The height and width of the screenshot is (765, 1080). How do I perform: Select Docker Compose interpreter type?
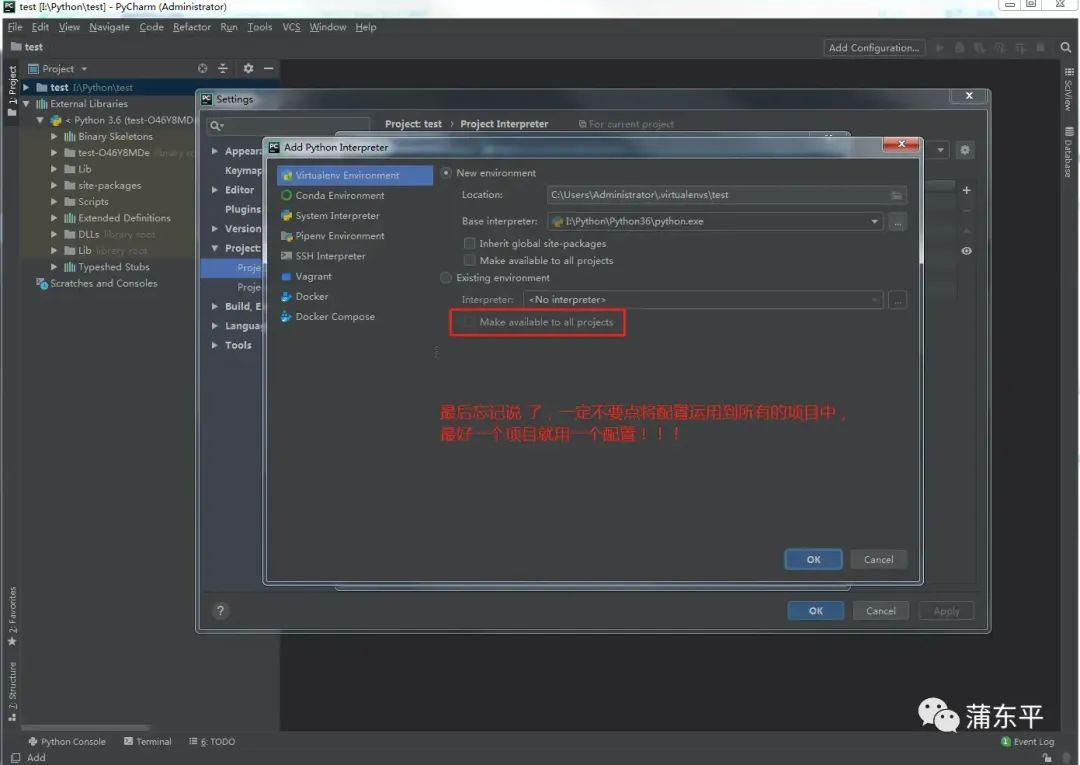coord(328,317)
